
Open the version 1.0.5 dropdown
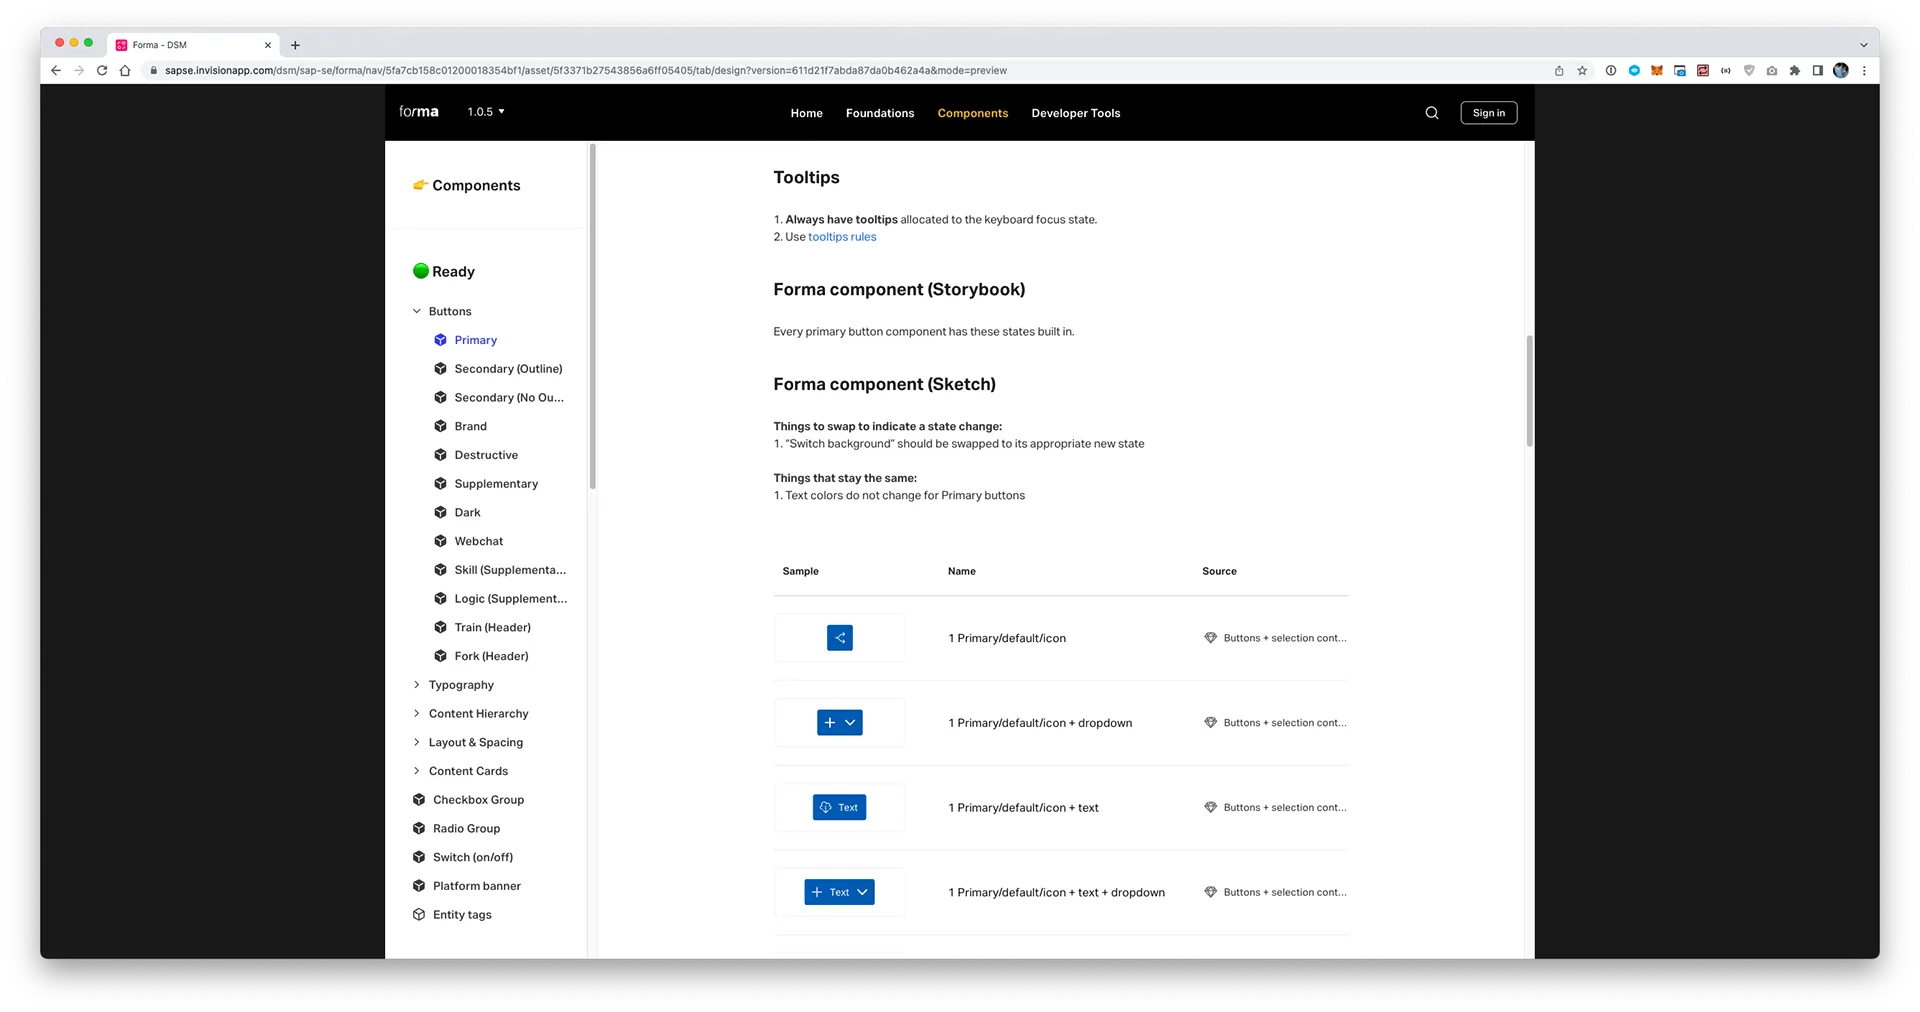pos(486,112)
